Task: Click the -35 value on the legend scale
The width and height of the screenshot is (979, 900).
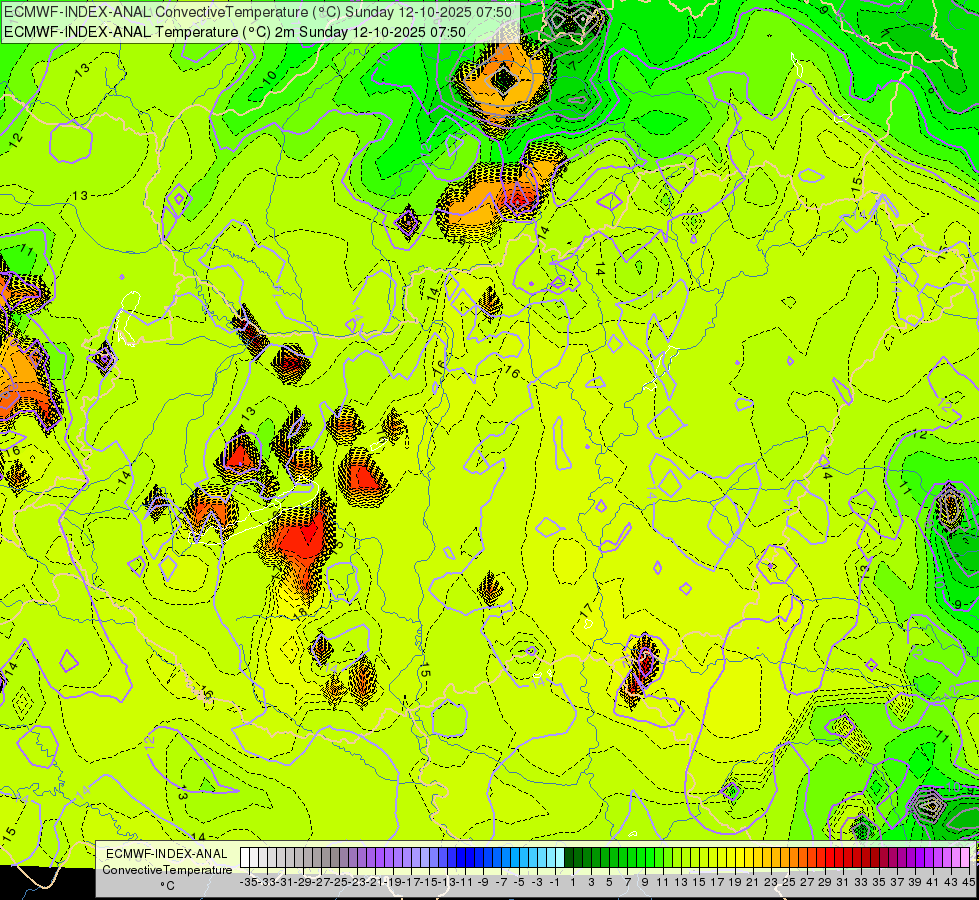Action: pyautogui.click(x=249, y=883)
